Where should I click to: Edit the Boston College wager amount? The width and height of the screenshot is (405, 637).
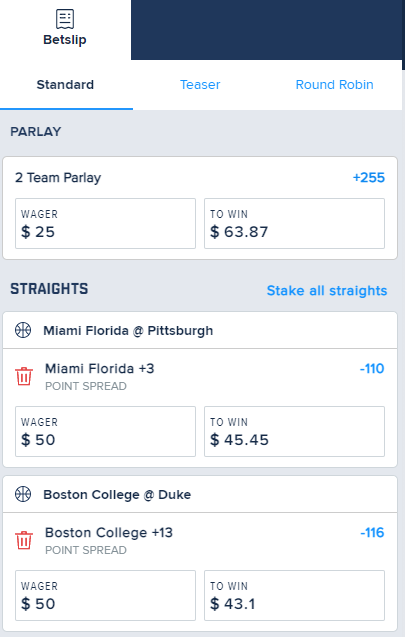[x=105, y=596]
